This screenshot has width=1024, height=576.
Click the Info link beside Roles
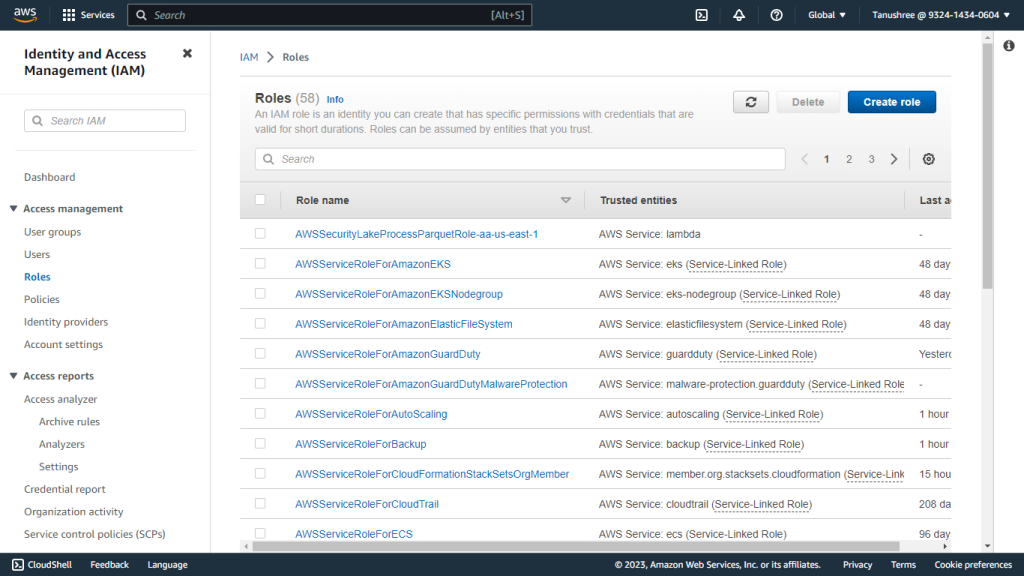coord(335,99)
